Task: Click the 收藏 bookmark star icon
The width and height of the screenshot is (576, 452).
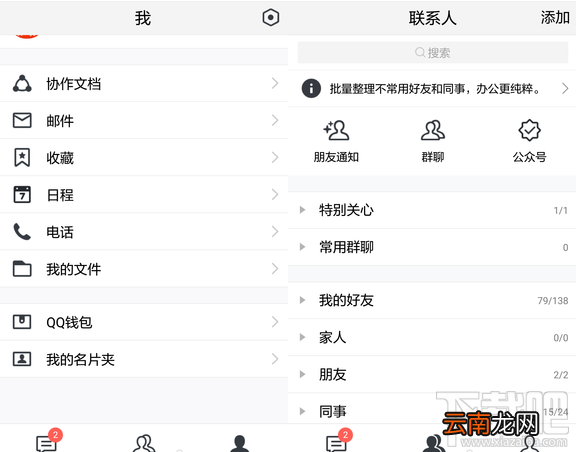Action: point(22,157)
